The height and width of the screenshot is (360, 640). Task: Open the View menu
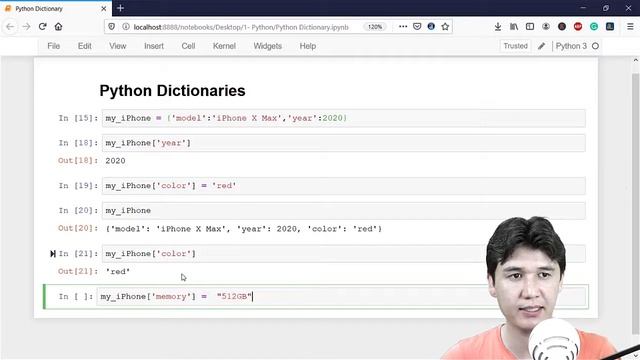pyautogui.click(x=118, y=46)
